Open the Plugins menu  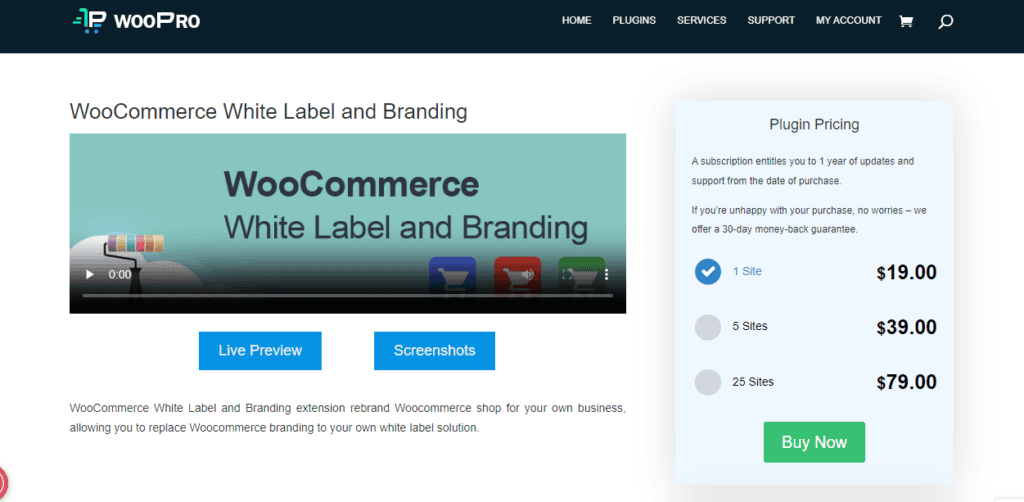pyautogui.click(x=634, y=20)
